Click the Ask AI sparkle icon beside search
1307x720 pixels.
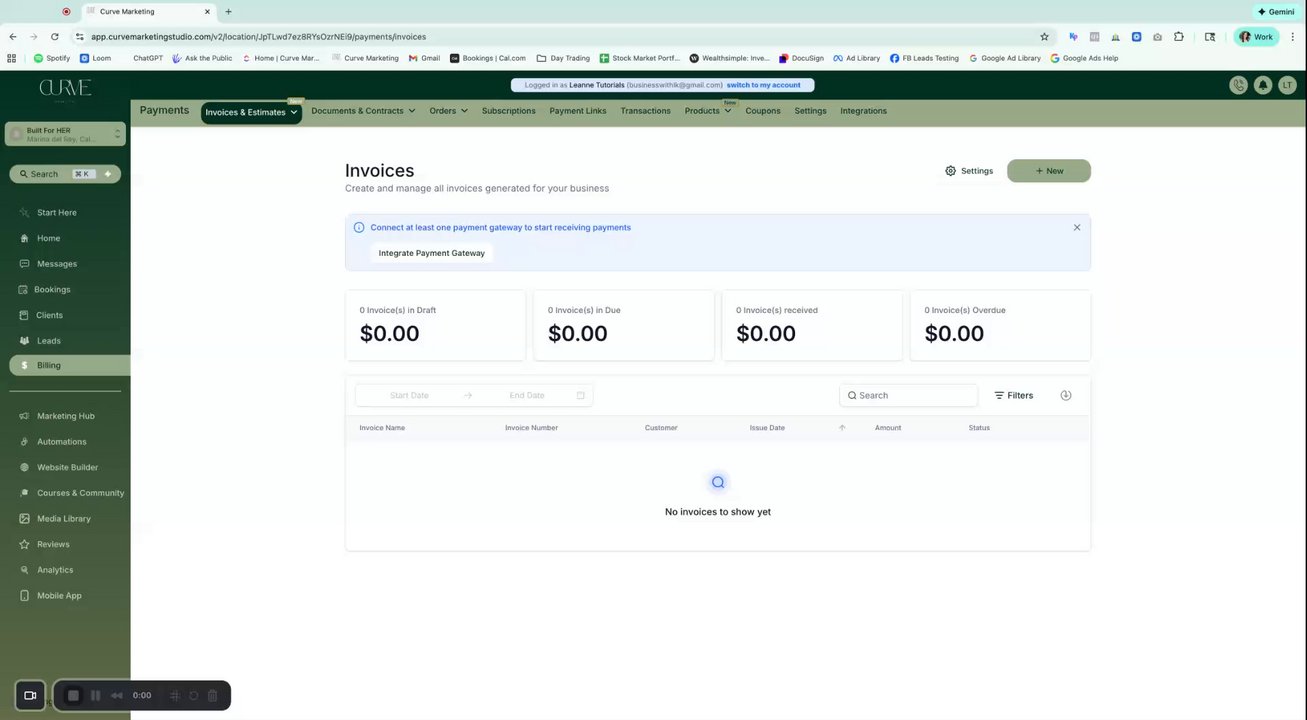tap(108, 174)
